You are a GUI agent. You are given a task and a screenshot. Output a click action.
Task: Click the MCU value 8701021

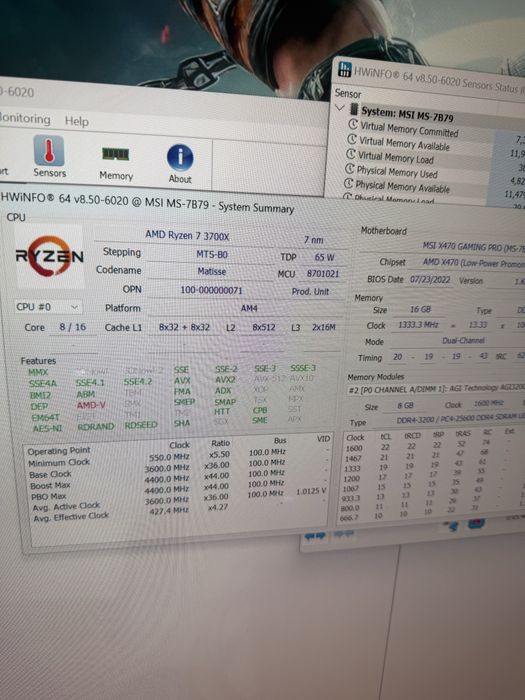click(x=323, y=274)
